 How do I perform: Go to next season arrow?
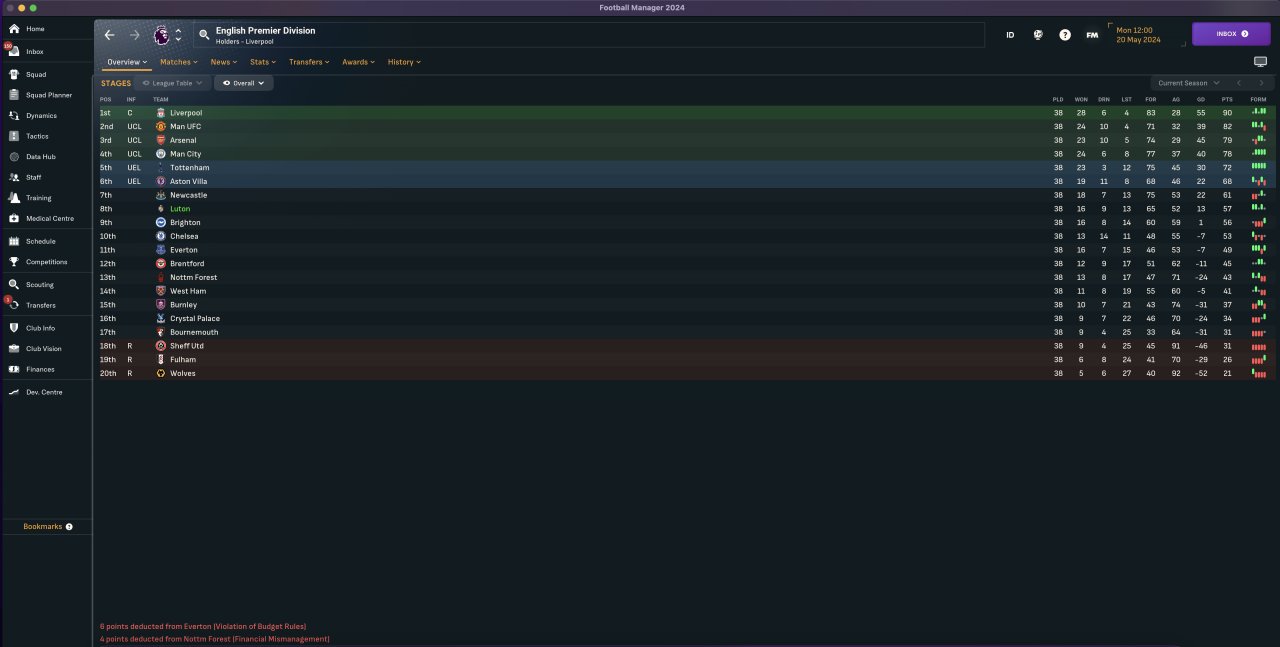click(1262, 83)
